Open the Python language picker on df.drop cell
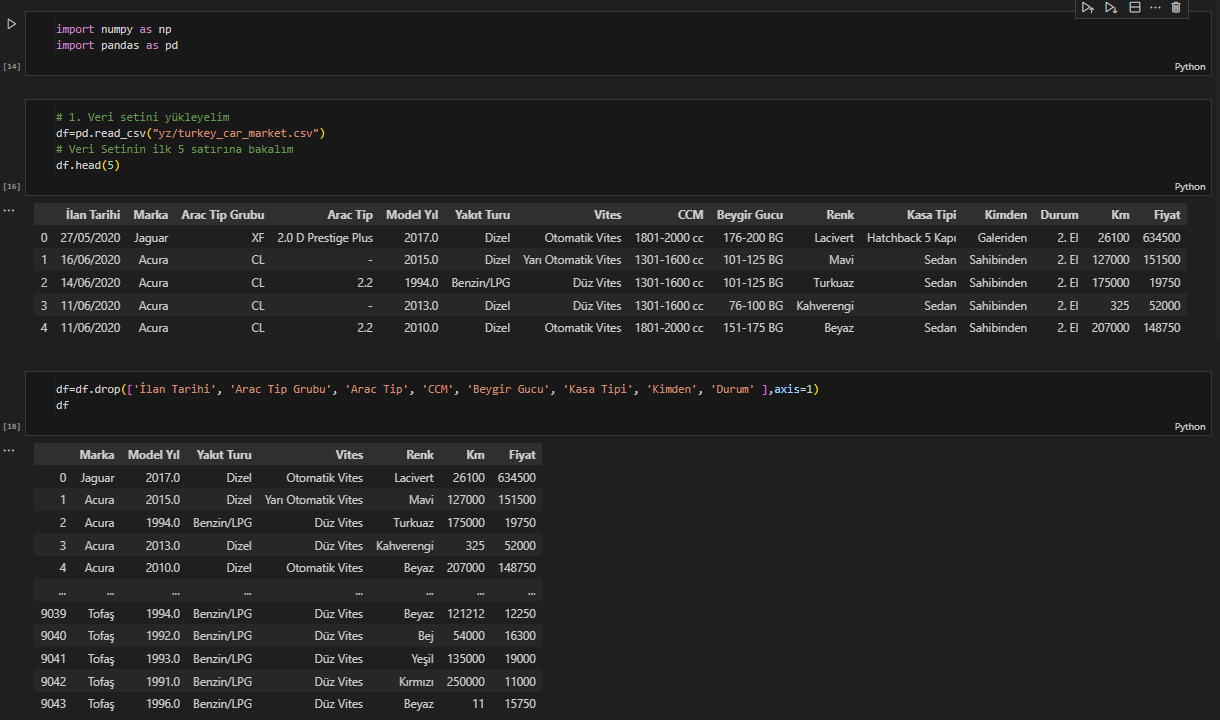Viewport: 1220px width, 720px height. tap(1189, 427)
